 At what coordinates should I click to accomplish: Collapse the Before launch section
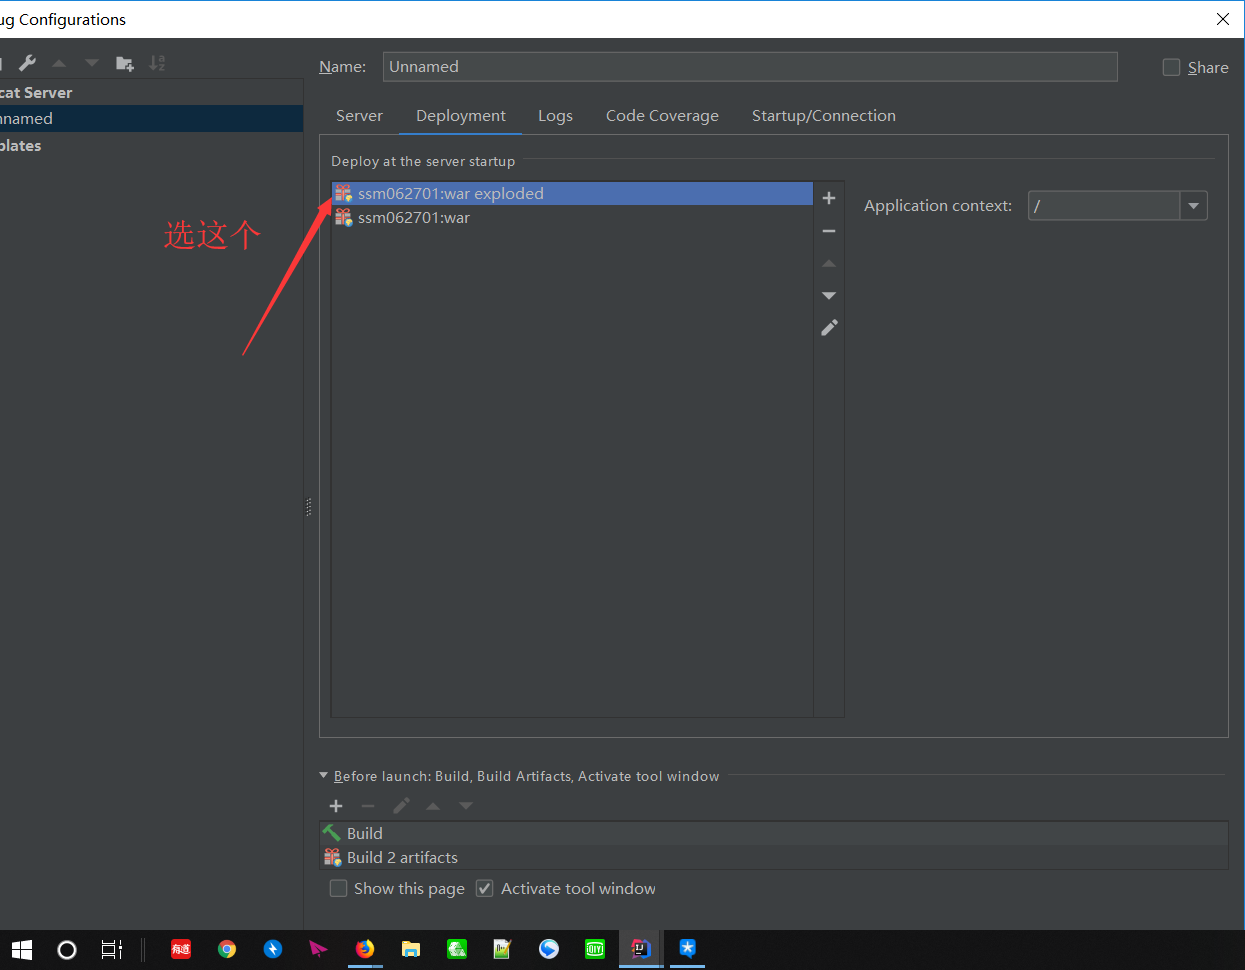pos(324,775)
